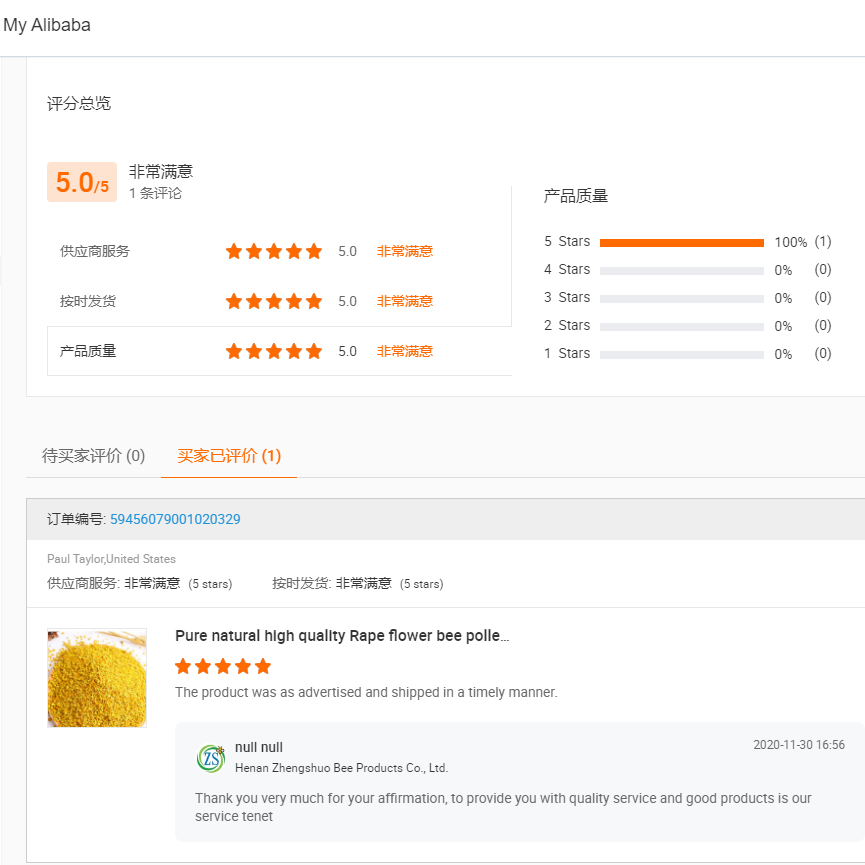Select the 买家已评价 (1) tab
Screen dimensions: 865x865
tap(229, 456)
